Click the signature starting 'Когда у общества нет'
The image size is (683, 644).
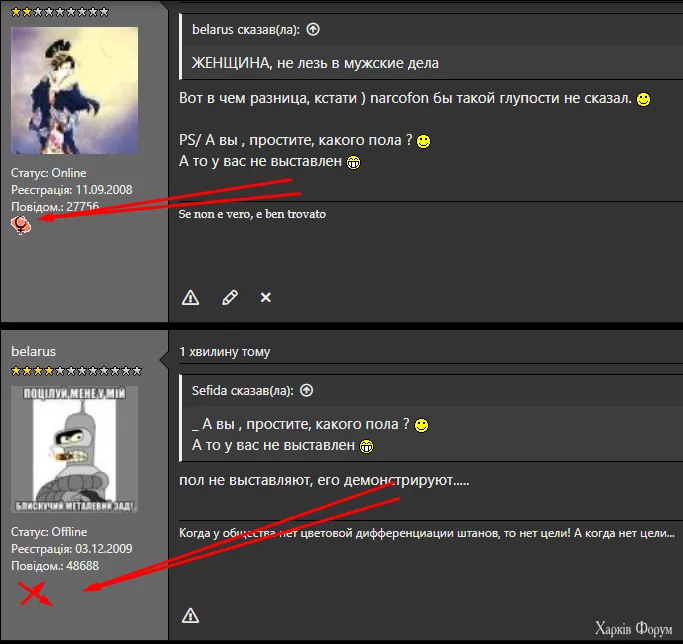[x=427, y=533]
